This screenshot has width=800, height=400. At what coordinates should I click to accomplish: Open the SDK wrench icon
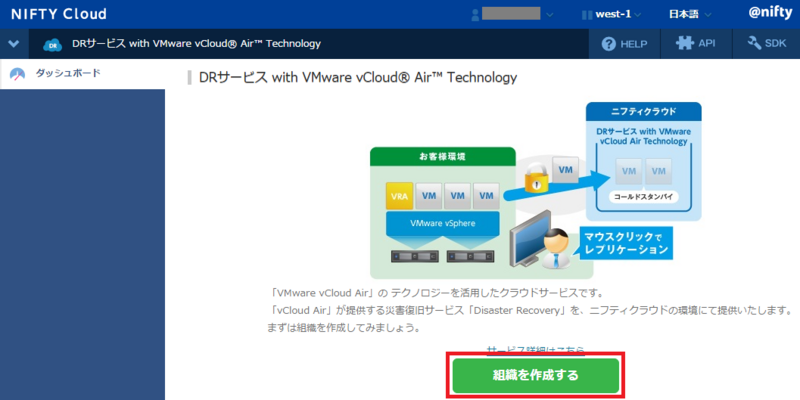[x=754, y=43]
